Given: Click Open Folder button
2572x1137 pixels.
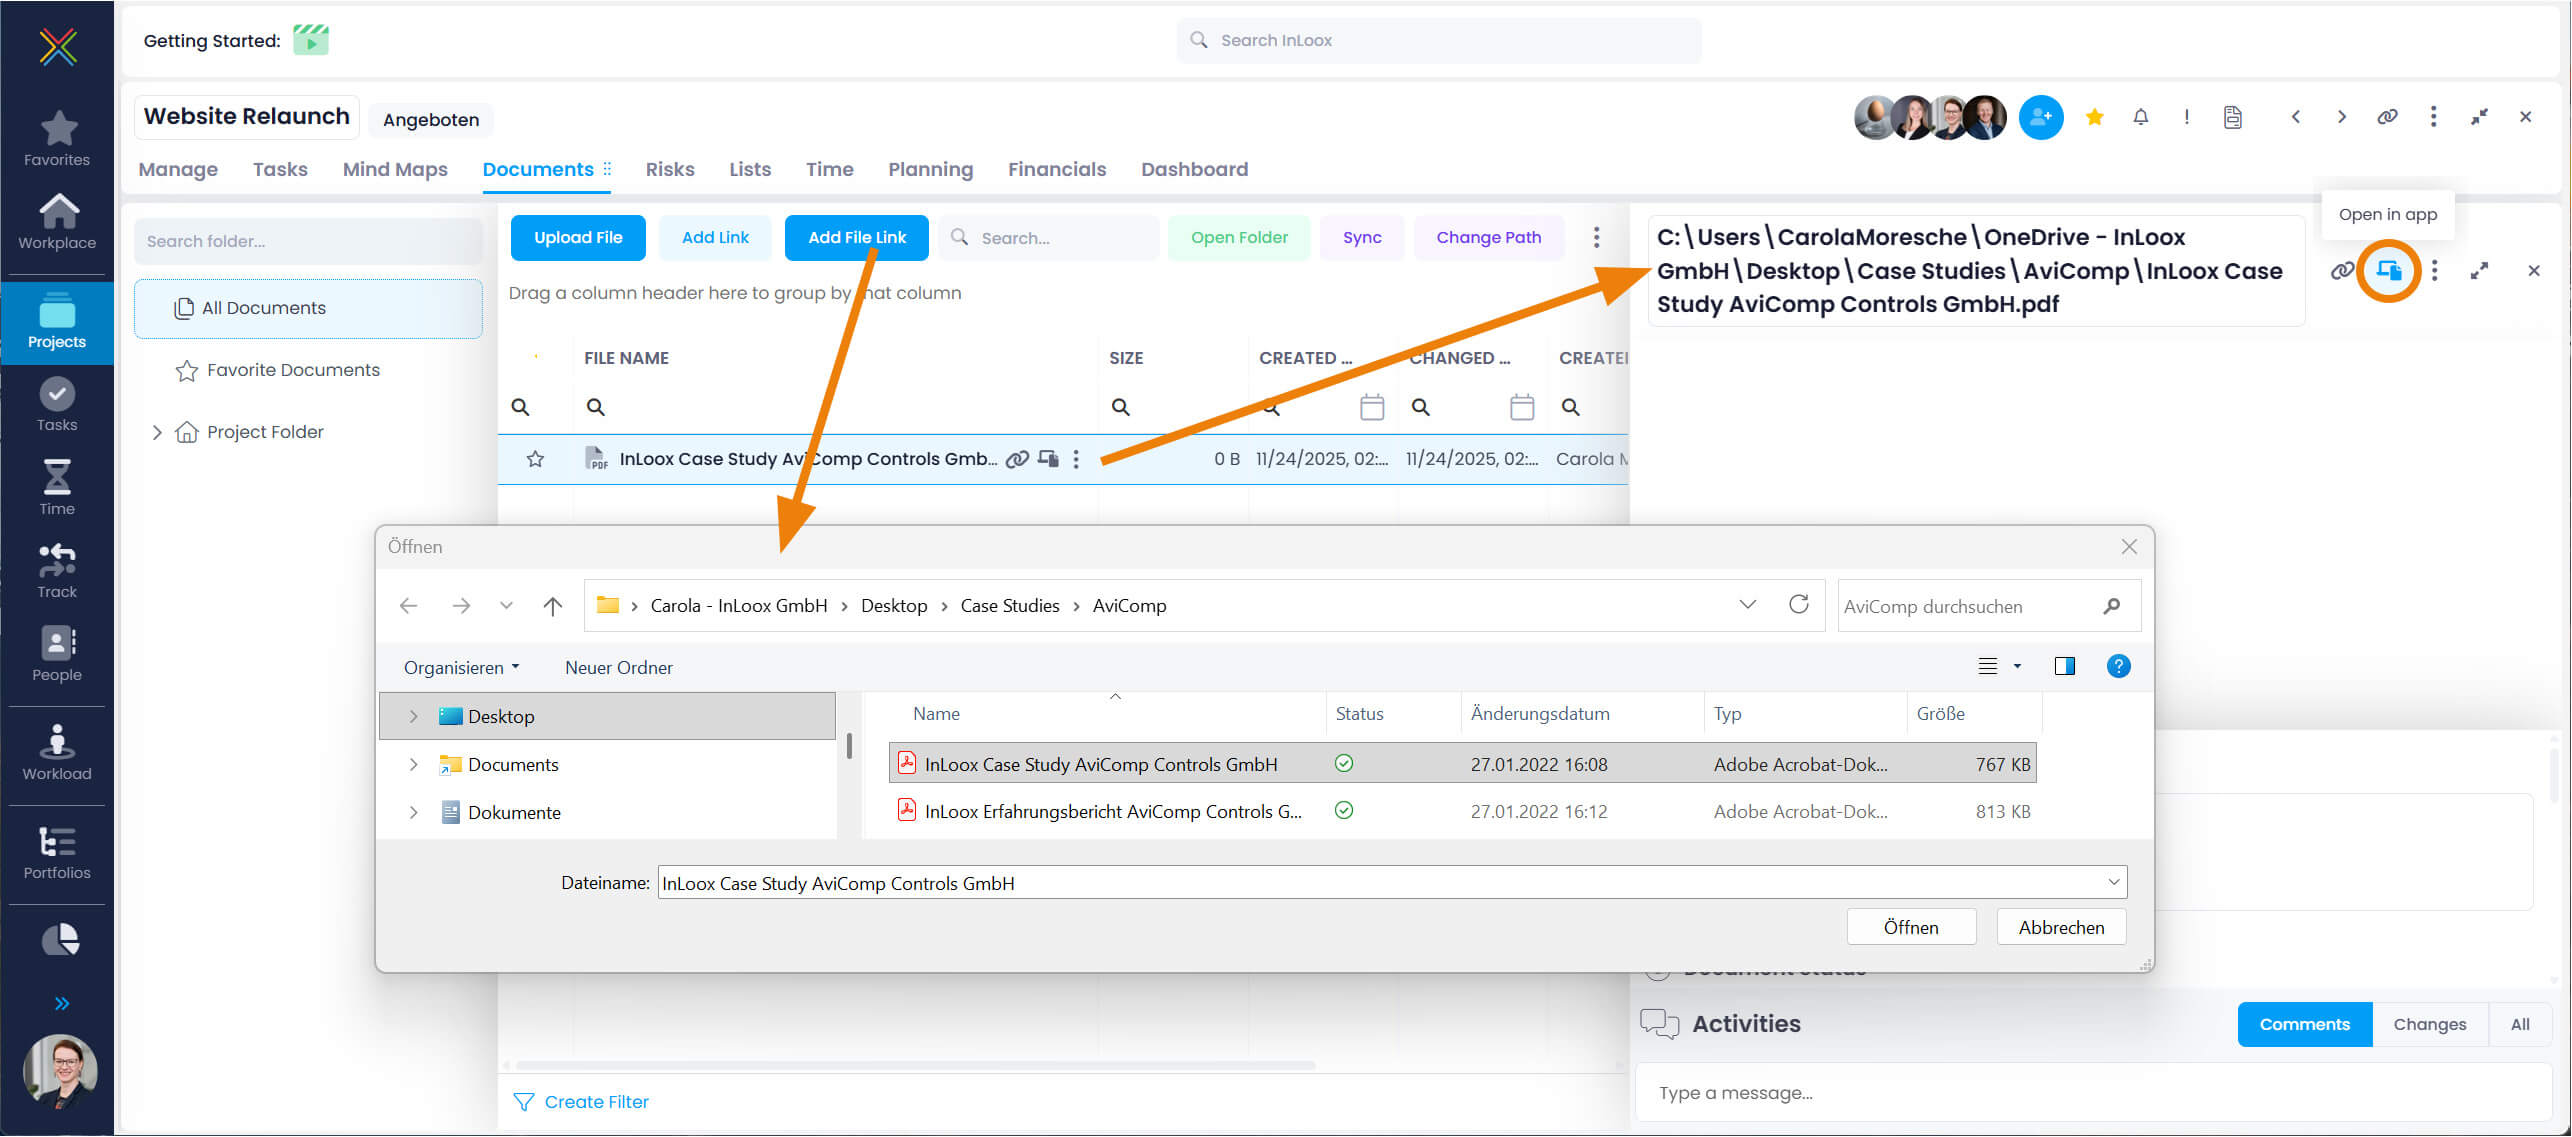Looking at the screenshot, I should [x=1239, y=237].
